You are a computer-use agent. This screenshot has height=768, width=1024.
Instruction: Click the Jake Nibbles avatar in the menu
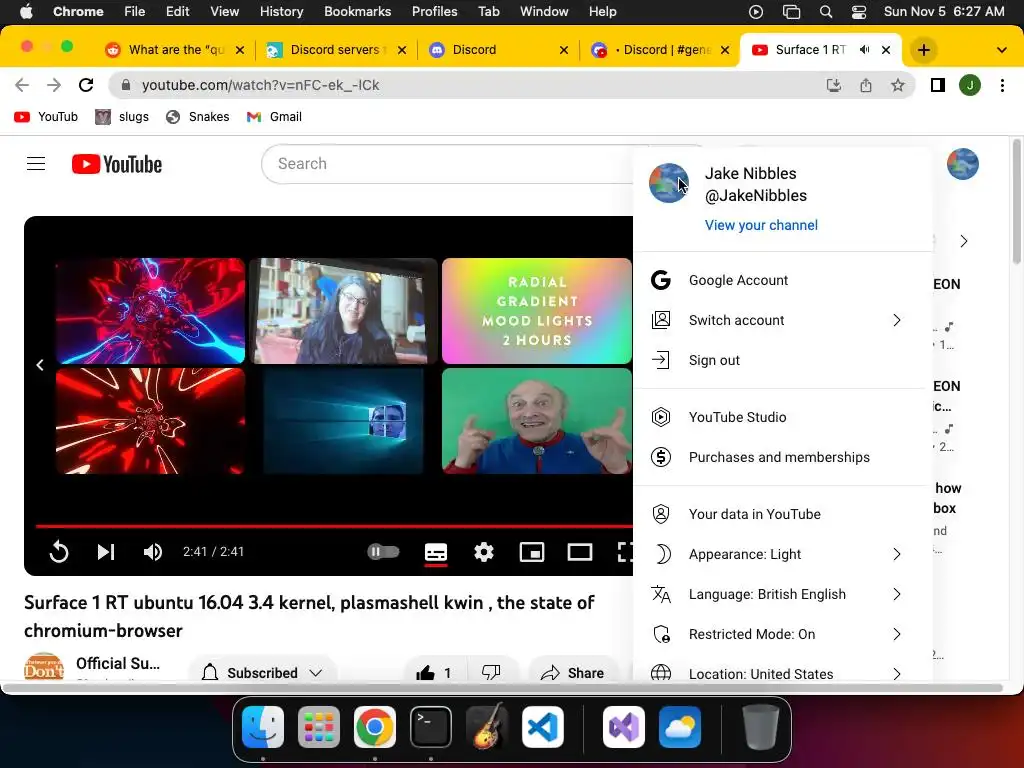point(668,183)
